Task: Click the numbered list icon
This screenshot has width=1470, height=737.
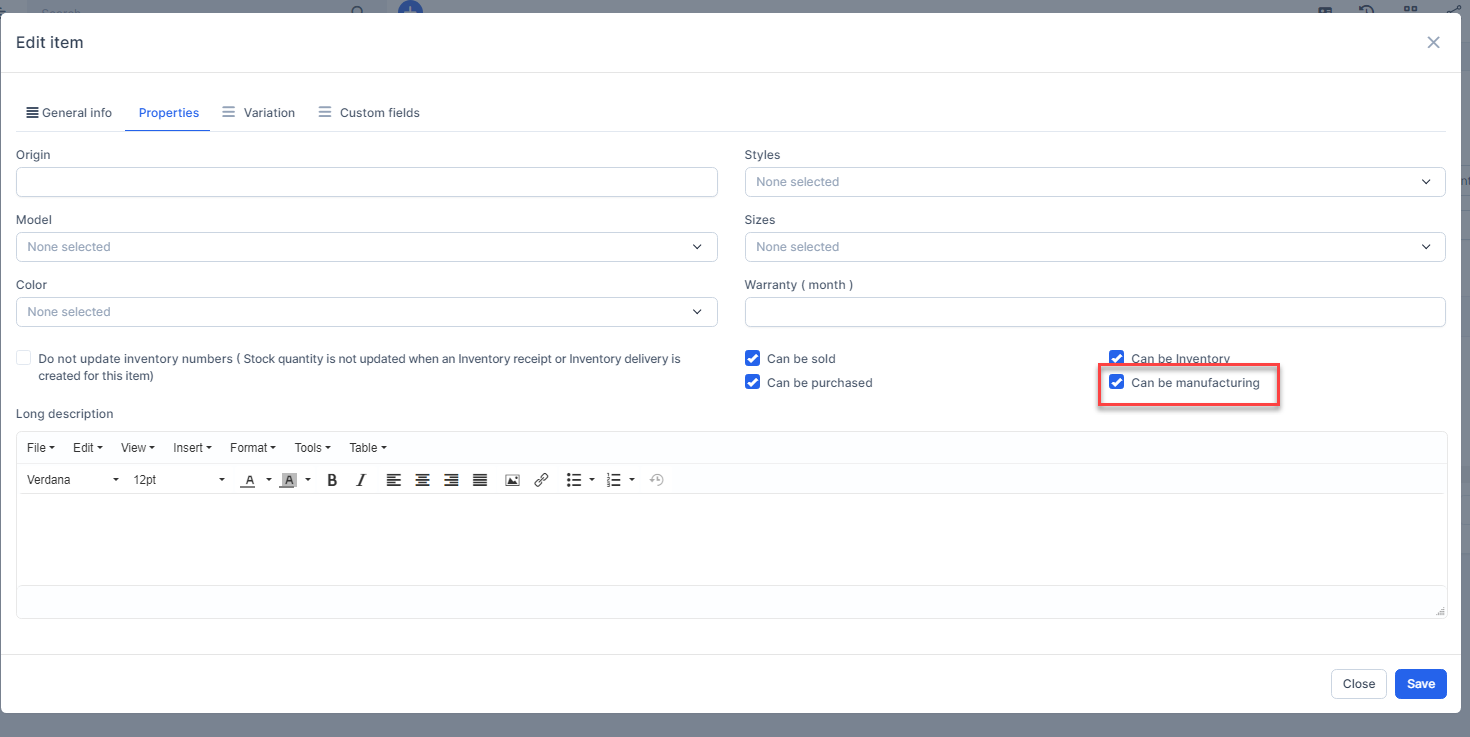Action: click(614, 480)
